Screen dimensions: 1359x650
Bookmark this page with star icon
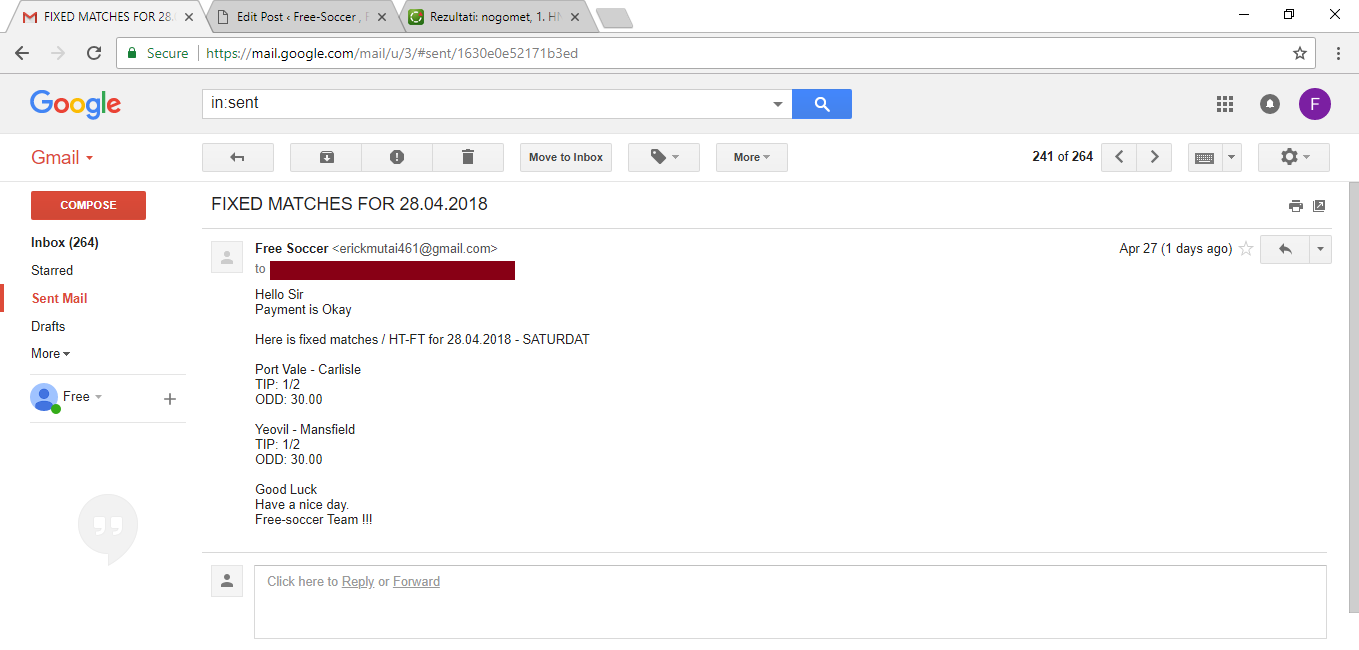(1300, 53)
